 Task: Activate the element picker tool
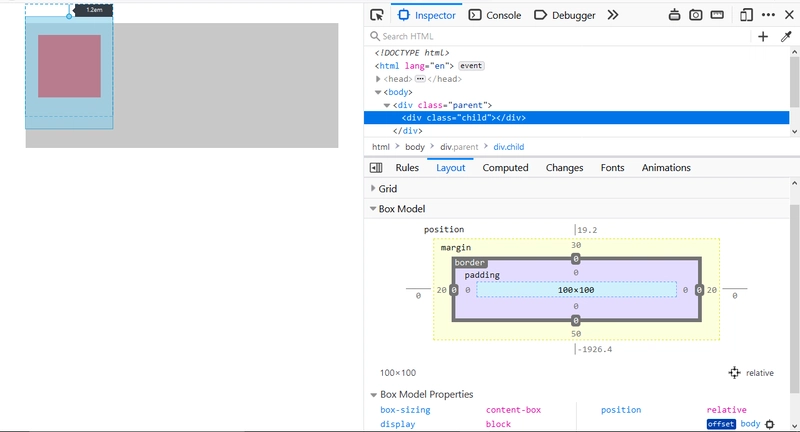coord(376,15)
